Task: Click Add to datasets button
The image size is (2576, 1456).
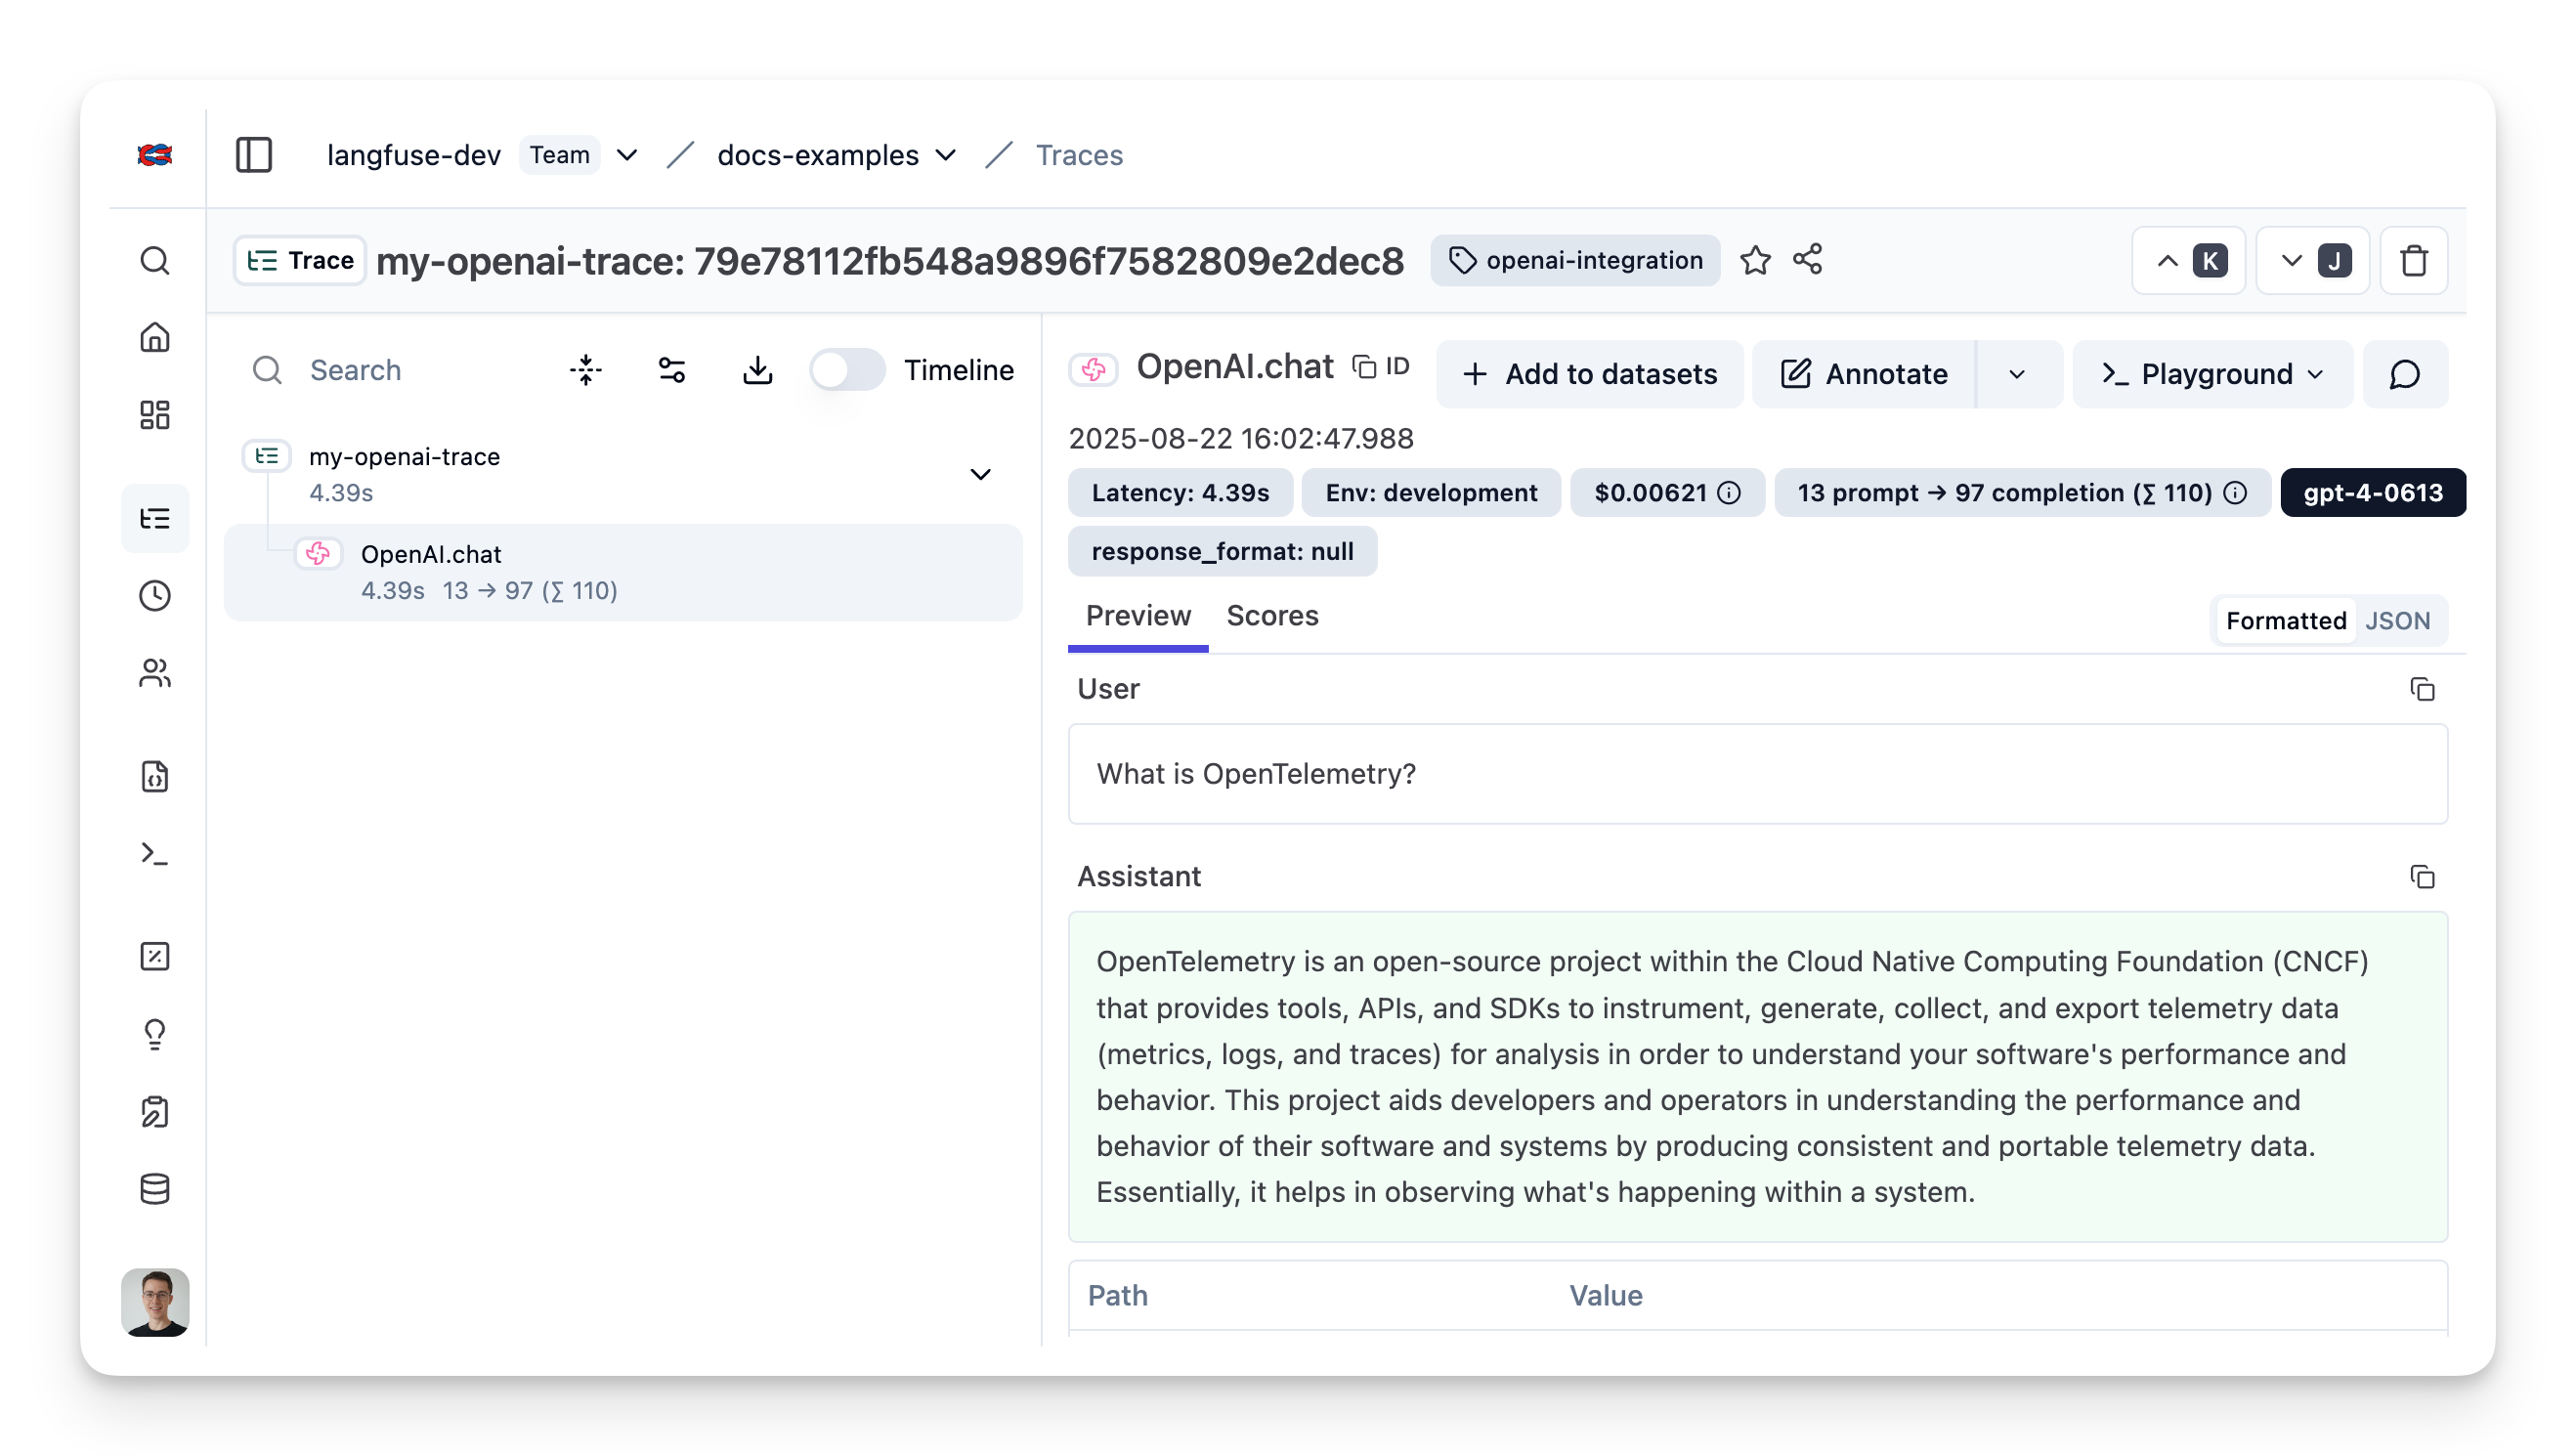Action: click(1590, 374)
